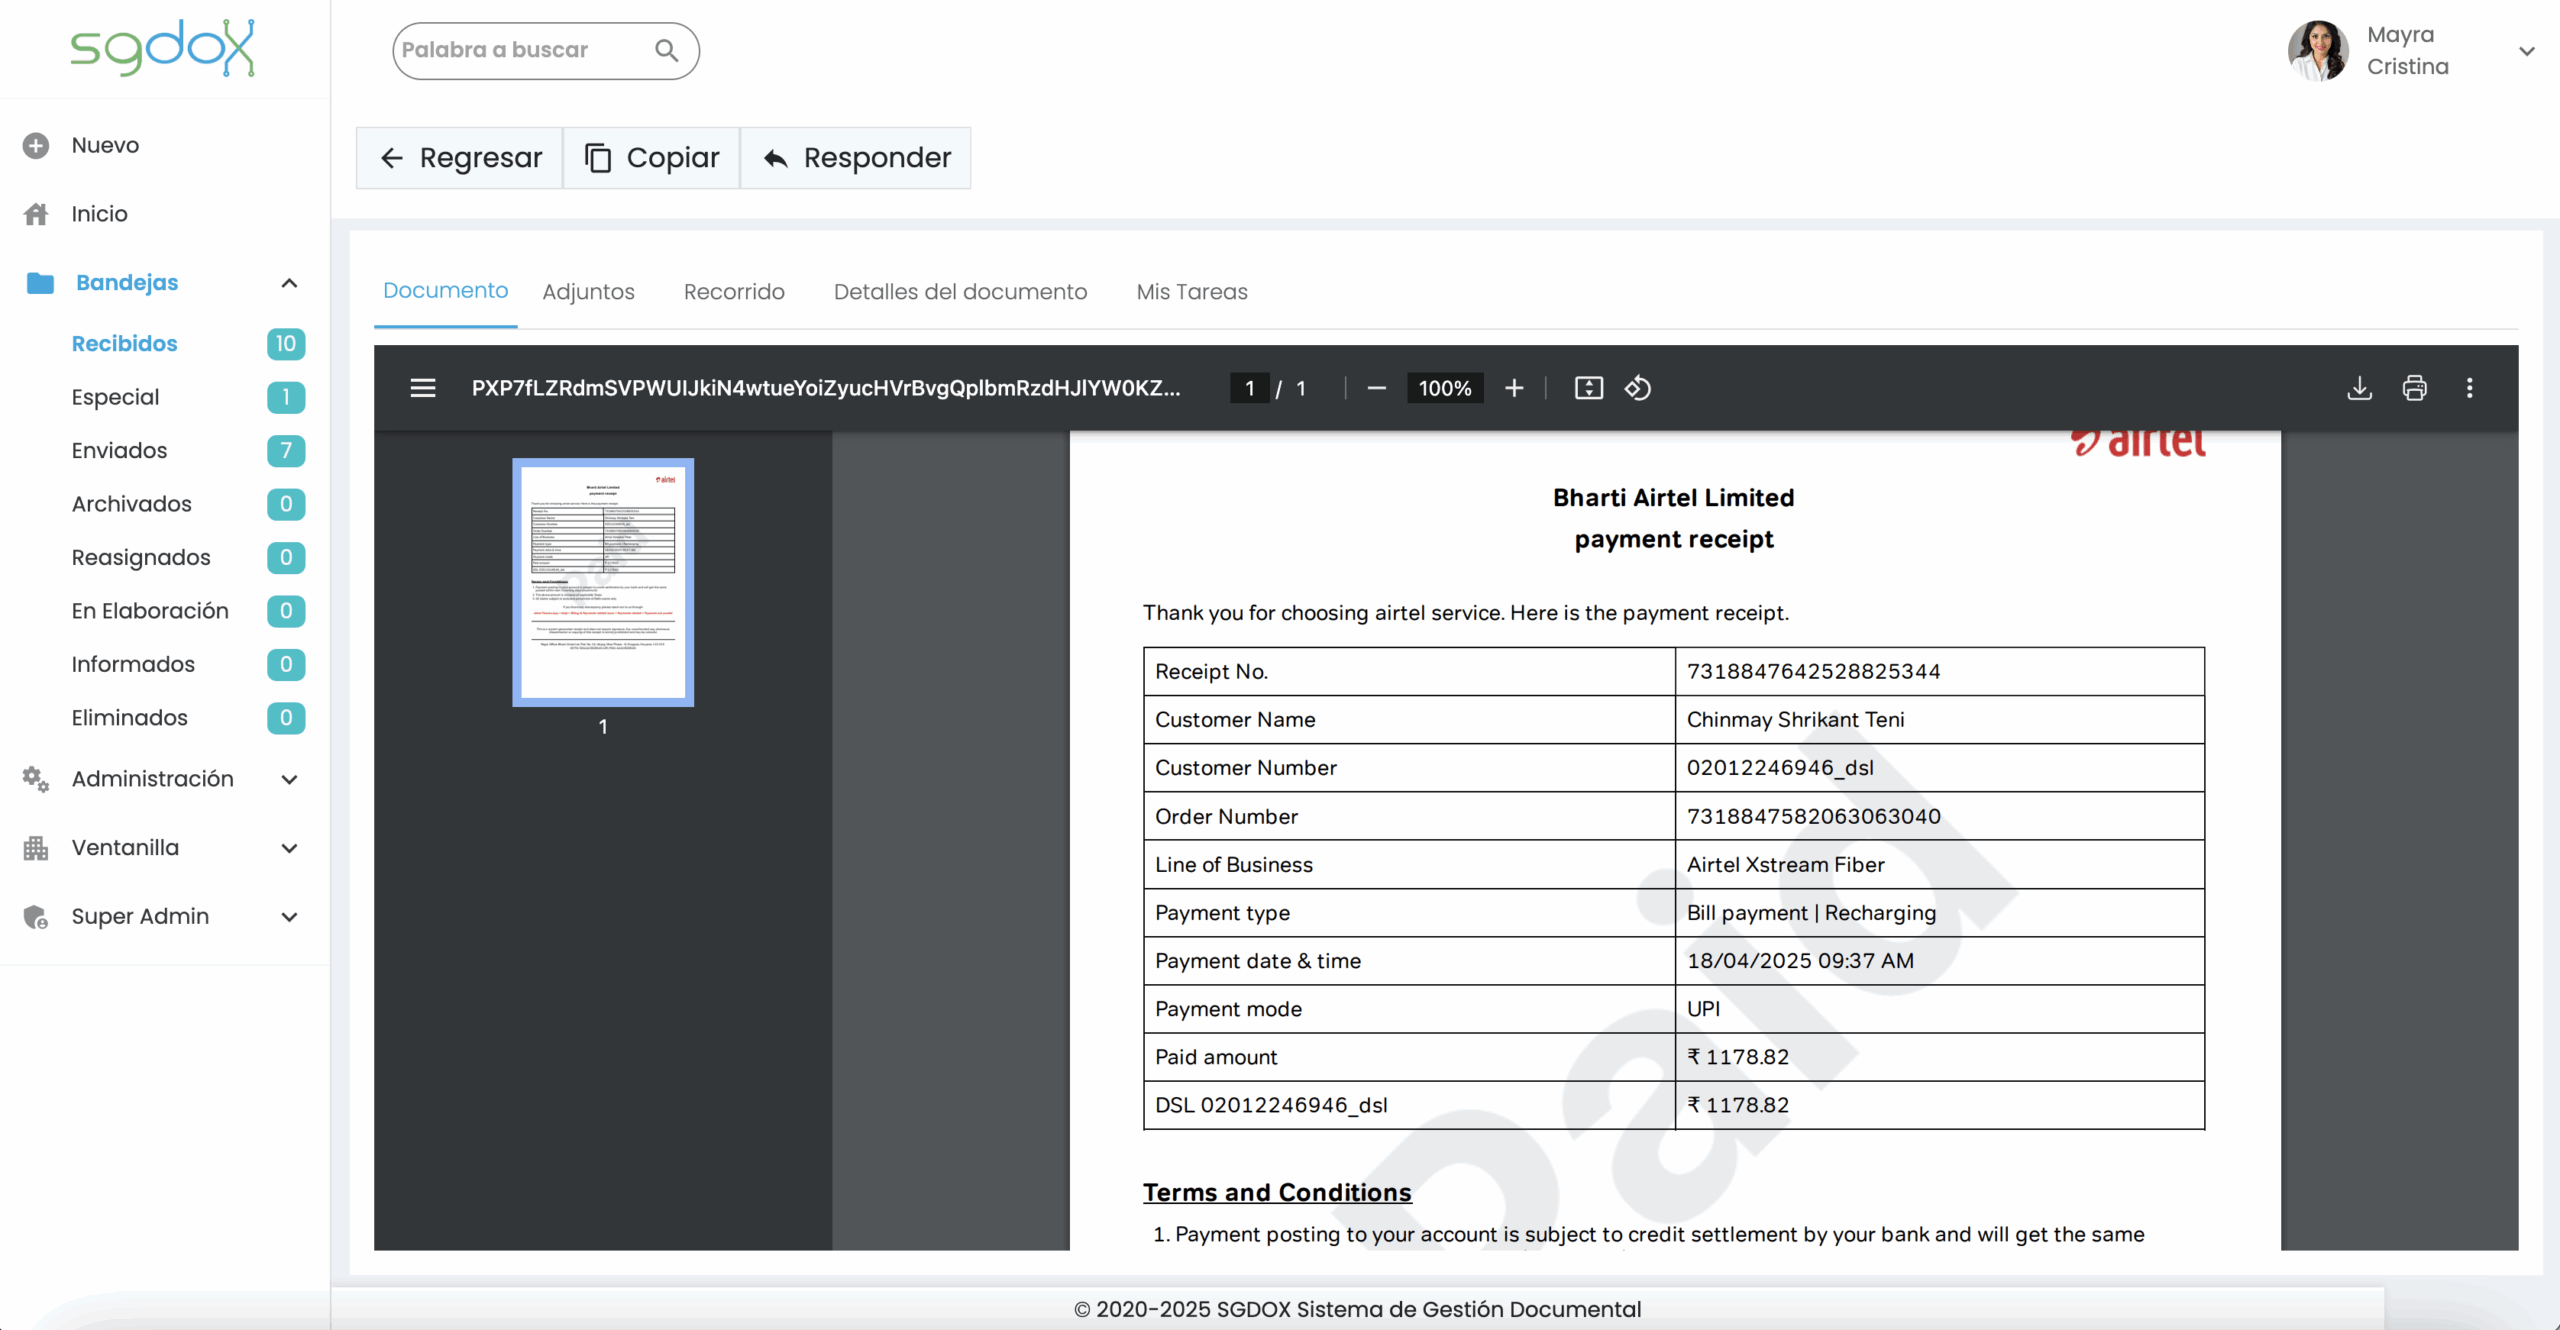
Task: Open the Recibidos tray
Action: click(124, 344)
